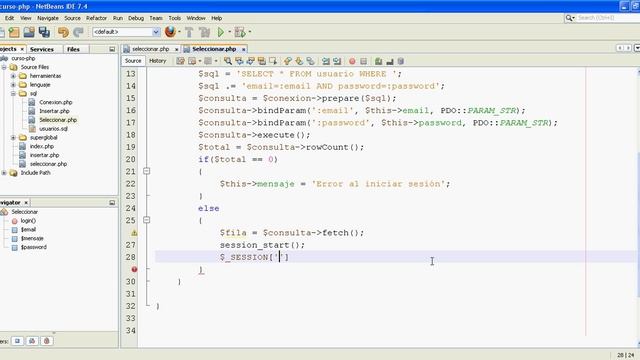The image size is (640, 360).
Task: Close the Seleccionar.php editor tab
Action: pos(243,49)
